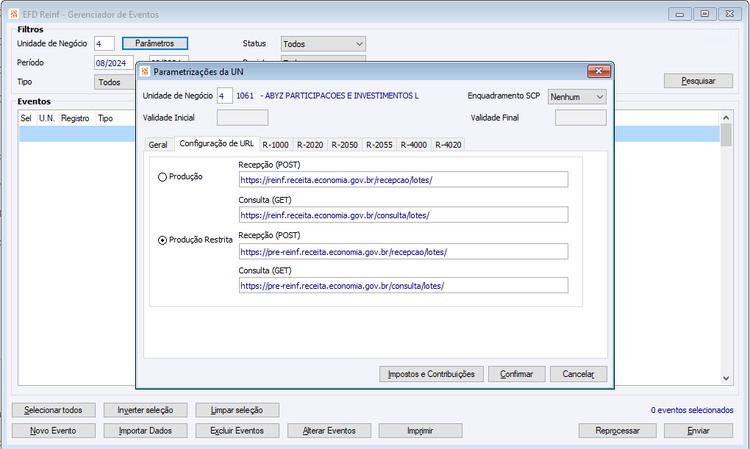The image size is (750, 449).
Task: Click the Produção Recepção (POST) URL field
Action: coord(403,180)
